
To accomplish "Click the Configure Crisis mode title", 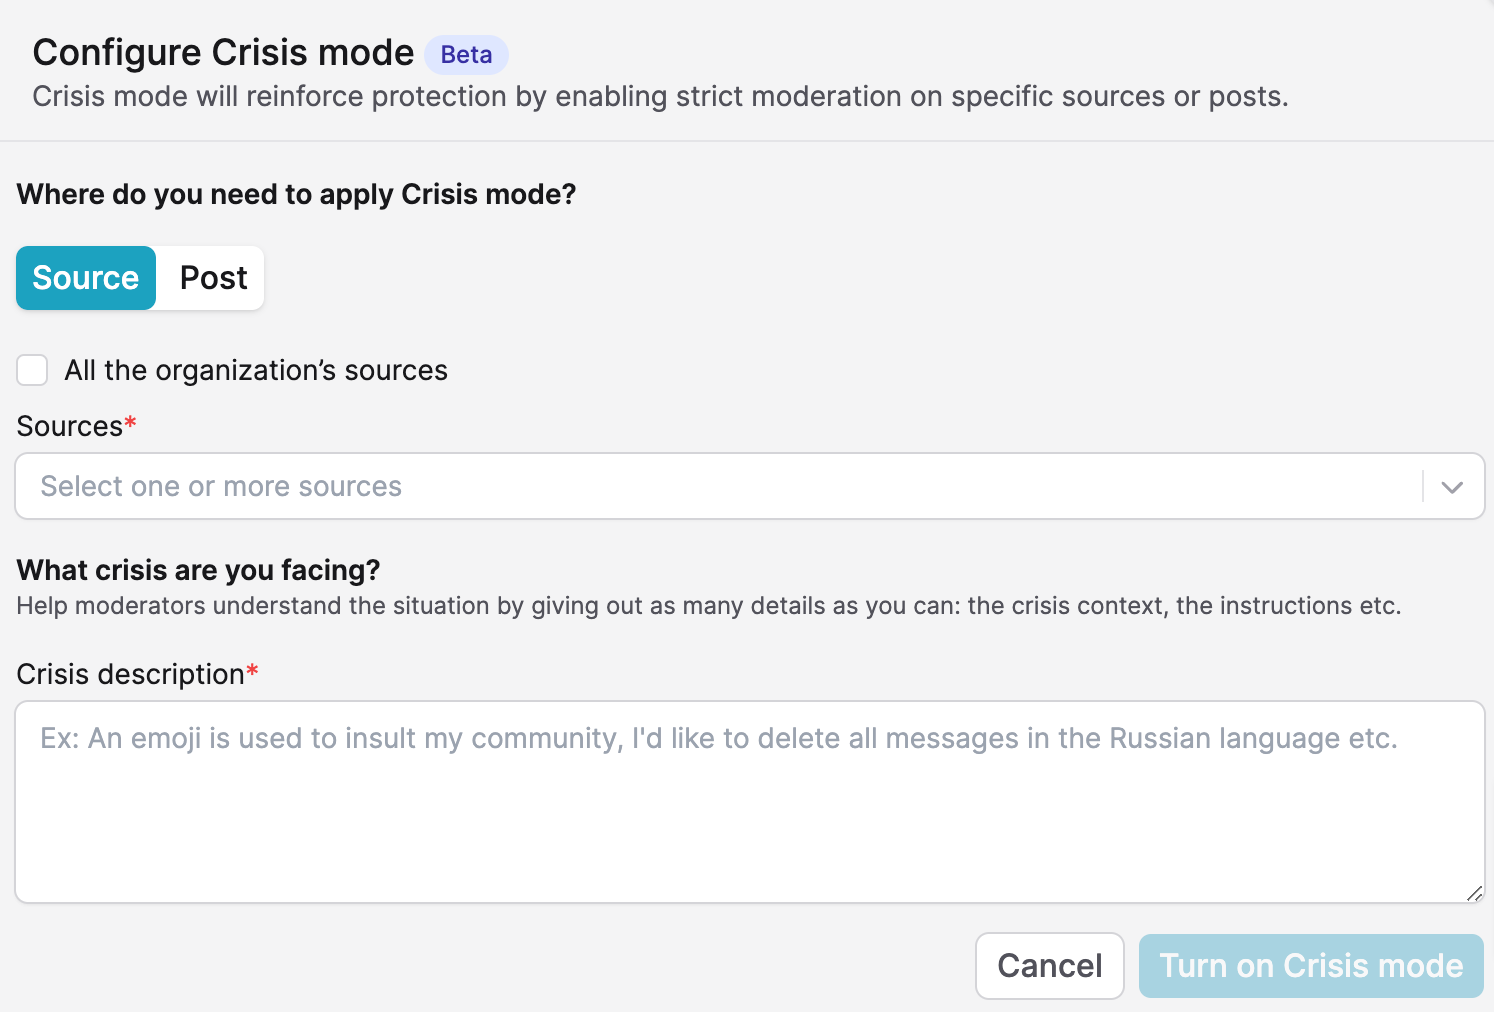I will click(223, 52).
